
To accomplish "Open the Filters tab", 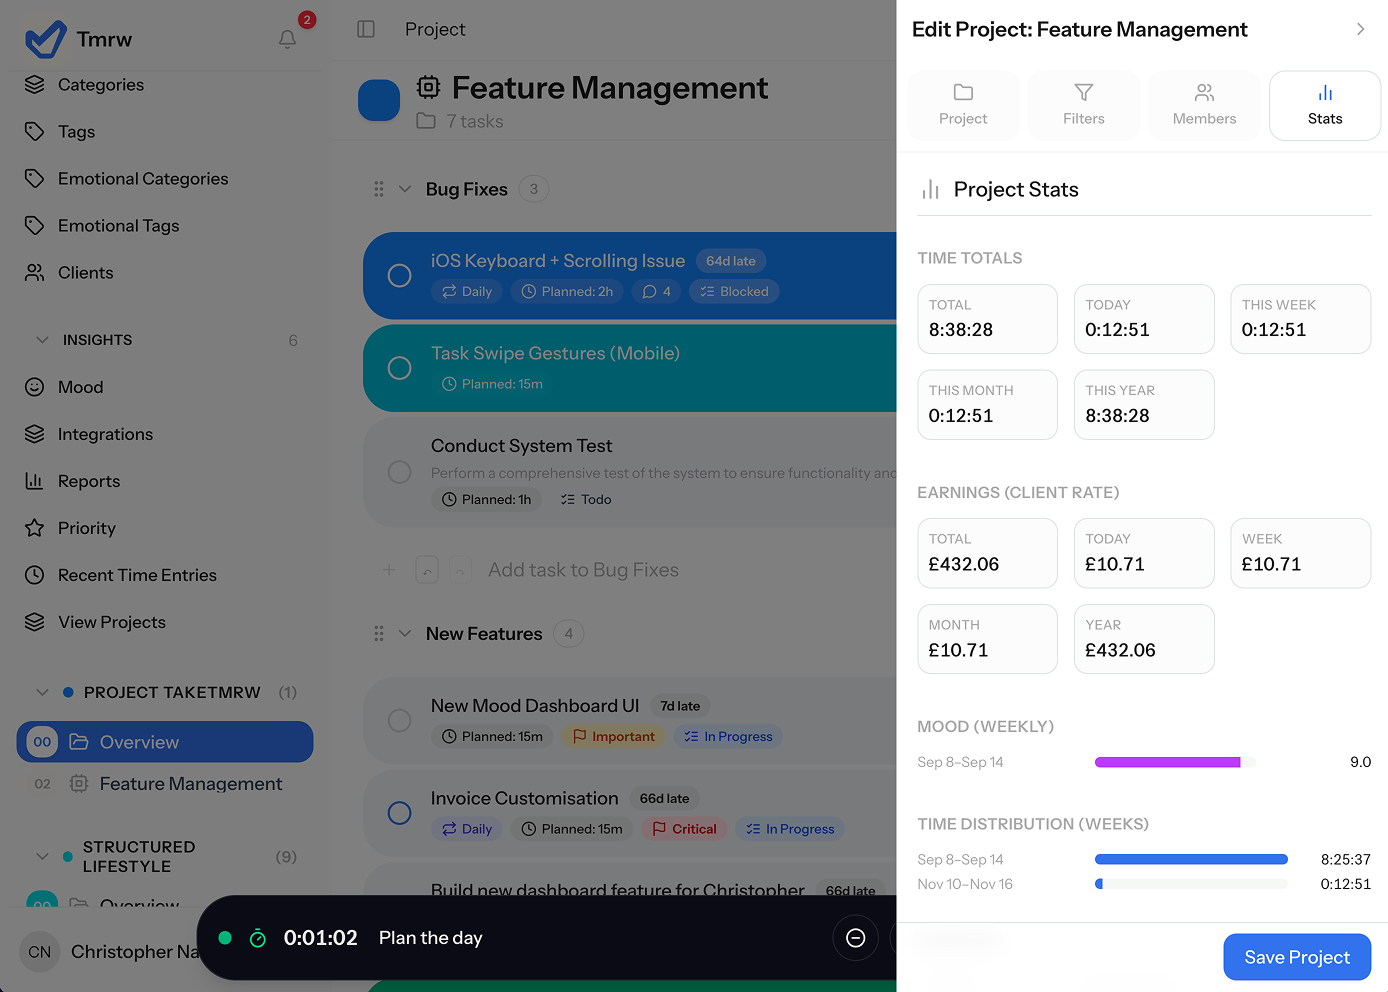I will [1084, 105].
